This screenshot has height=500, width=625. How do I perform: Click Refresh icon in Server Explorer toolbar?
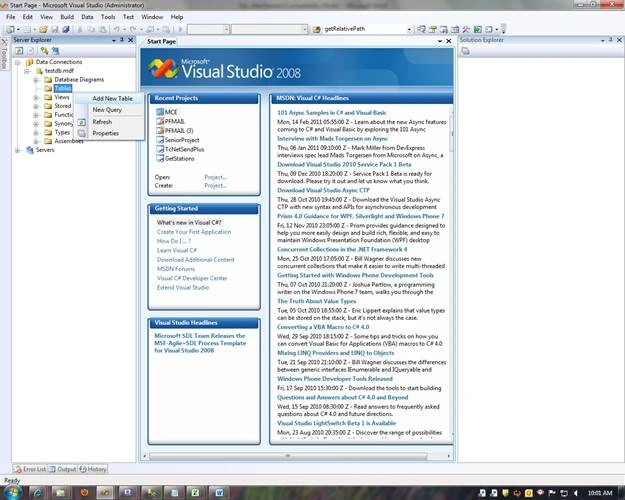19,51
